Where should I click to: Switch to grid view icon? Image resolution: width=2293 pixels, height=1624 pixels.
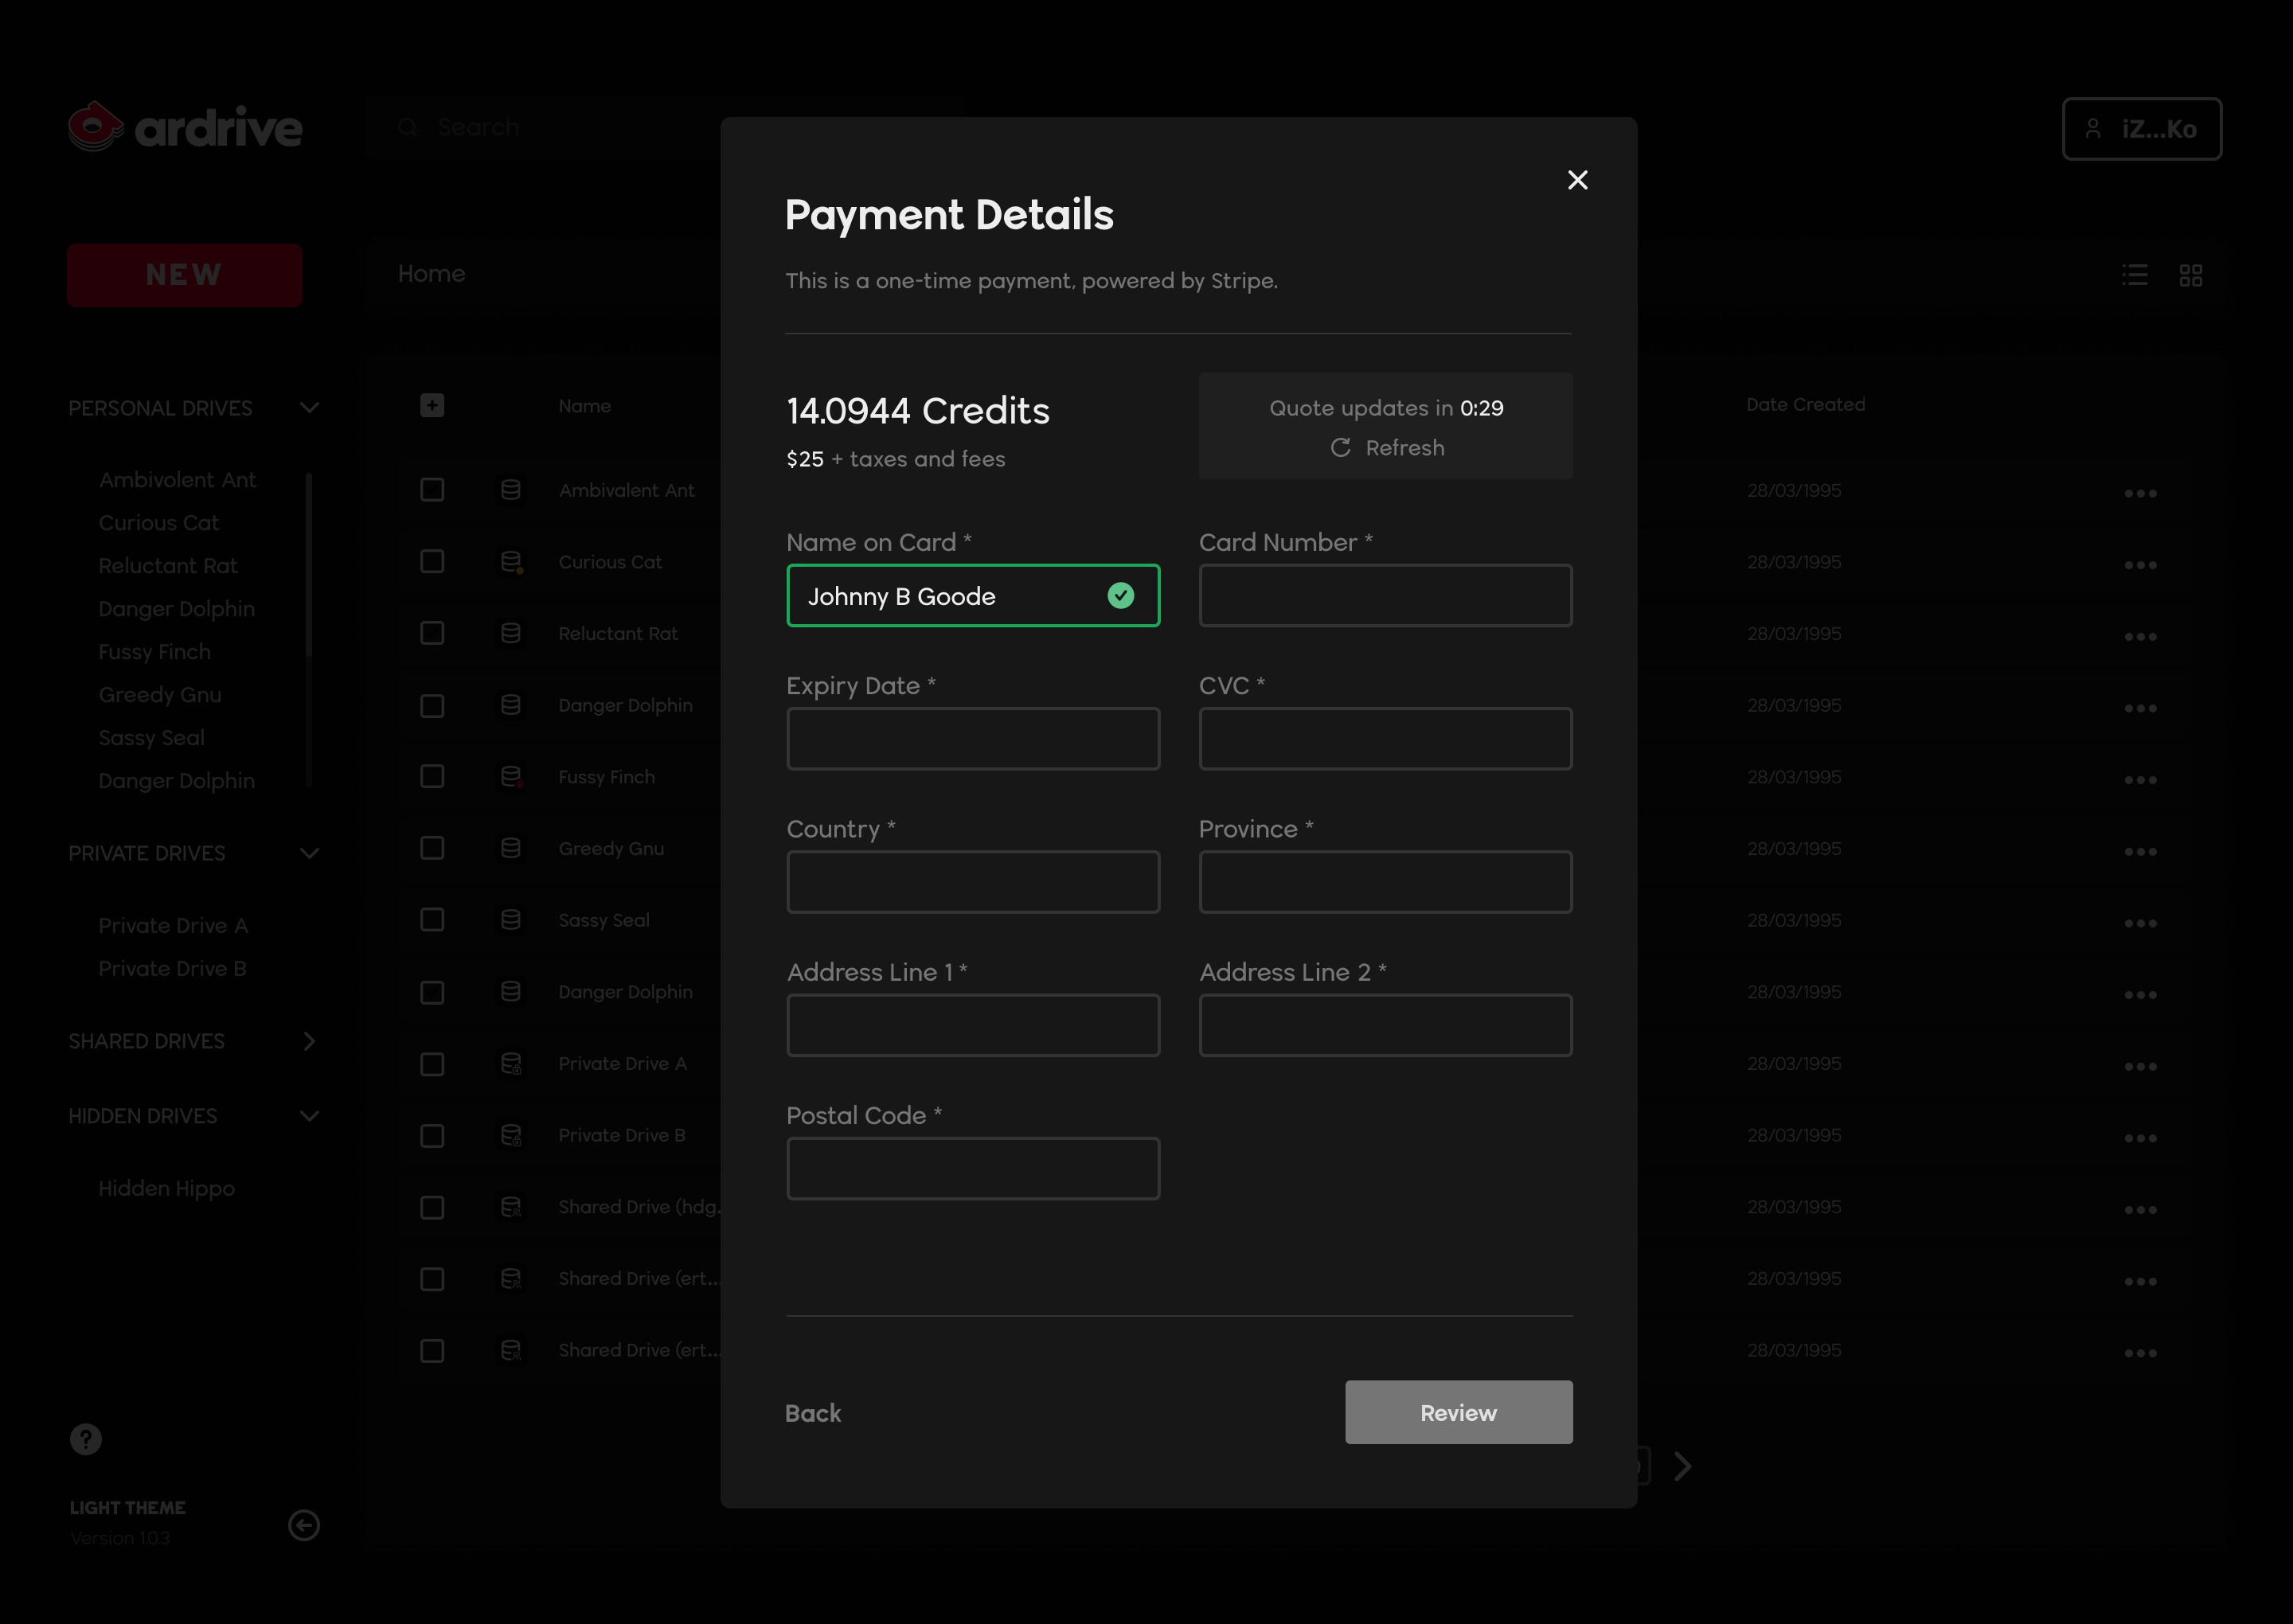tap(2191, 275)
